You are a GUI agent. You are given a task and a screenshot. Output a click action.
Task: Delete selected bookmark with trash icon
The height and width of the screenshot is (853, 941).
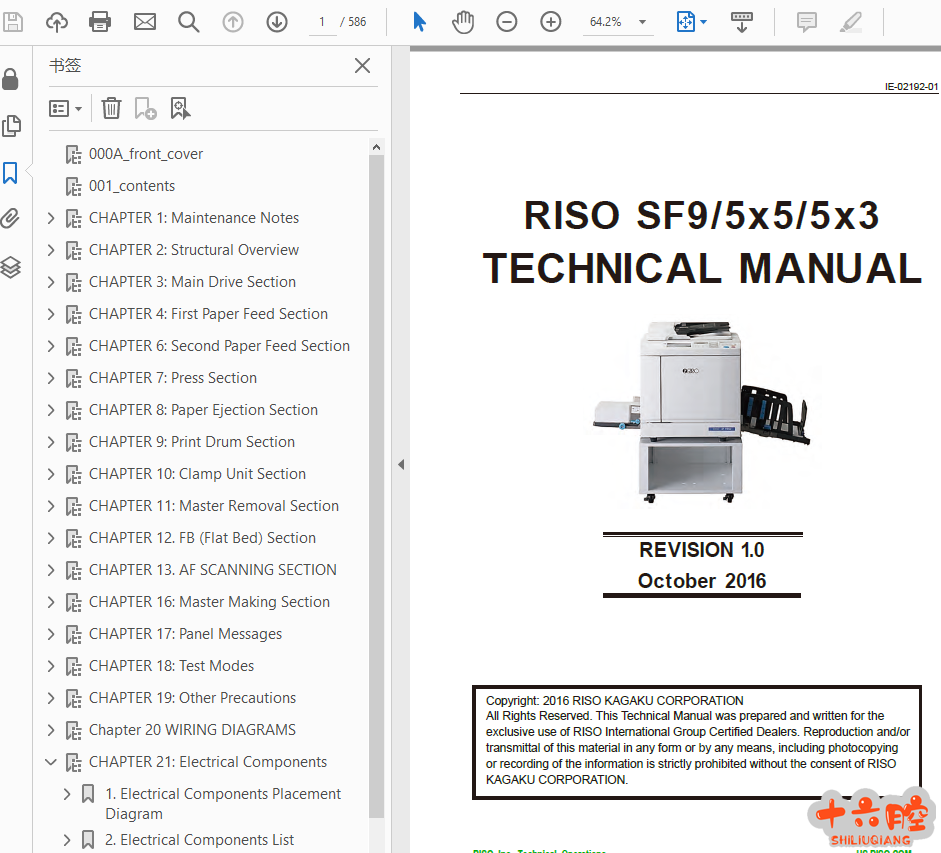click(112, 108)
